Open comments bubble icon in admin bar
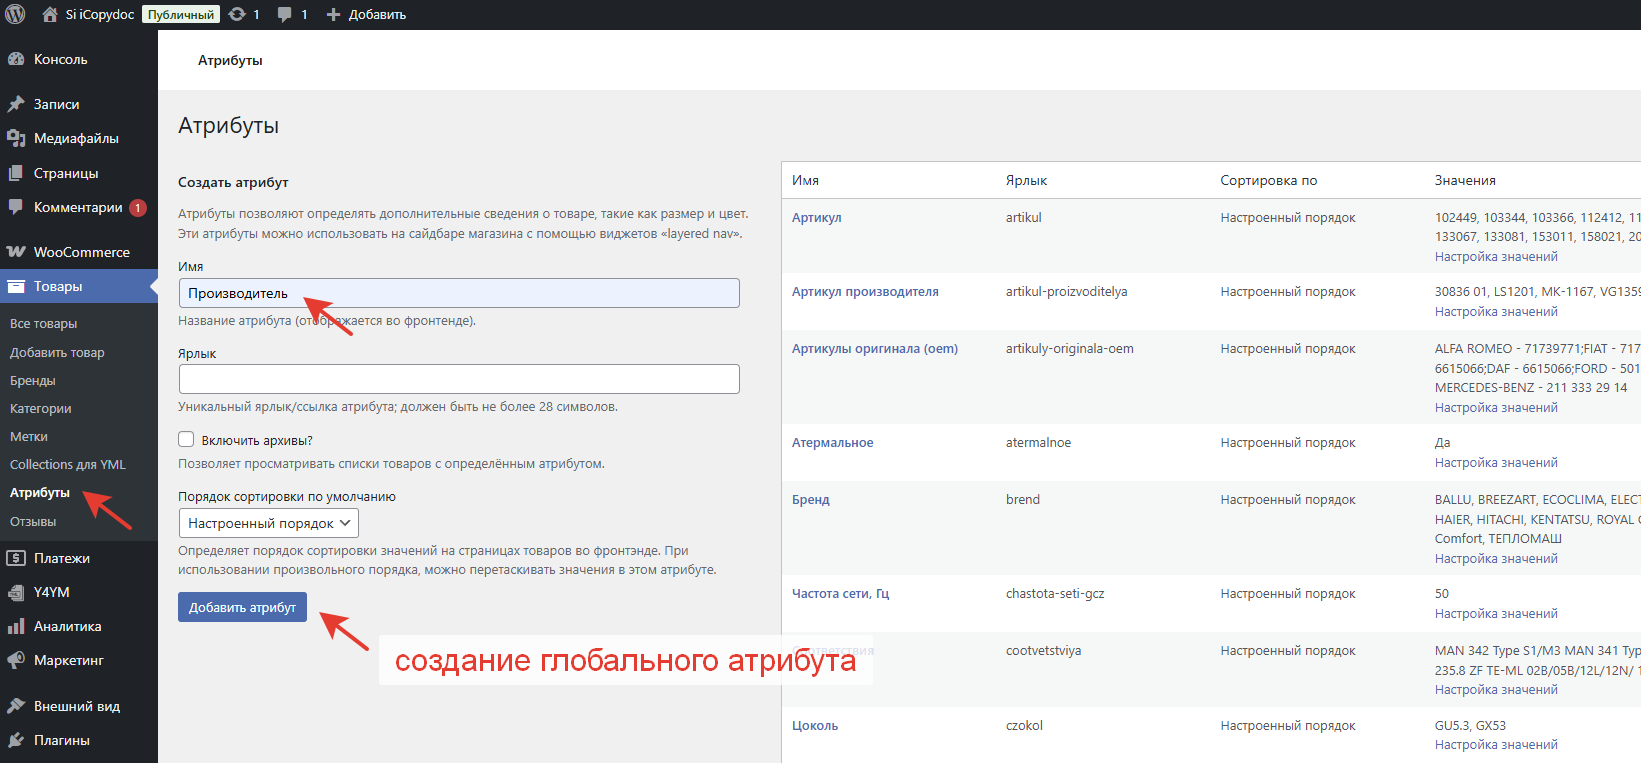 coord(285,14)
